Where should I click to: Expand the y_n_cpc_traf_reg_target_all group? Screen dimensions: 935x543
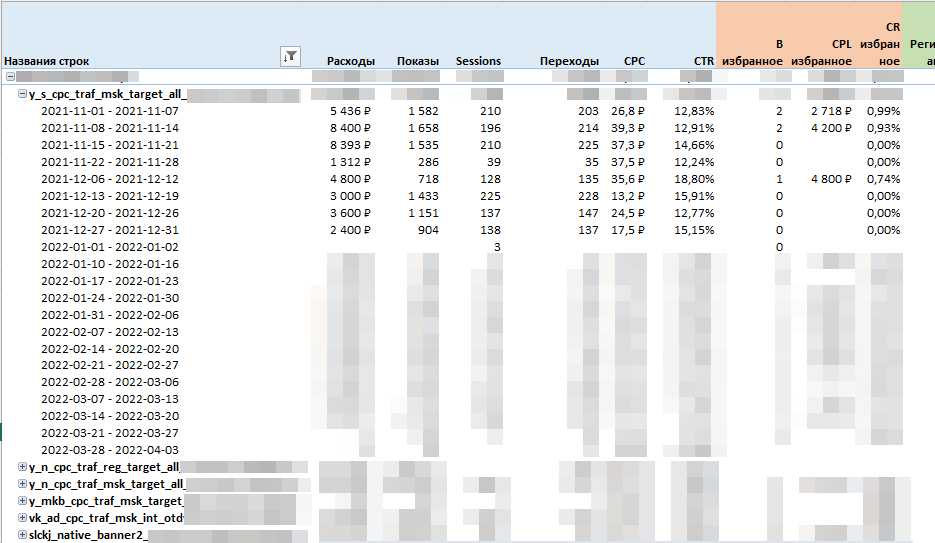coord(23,467)
